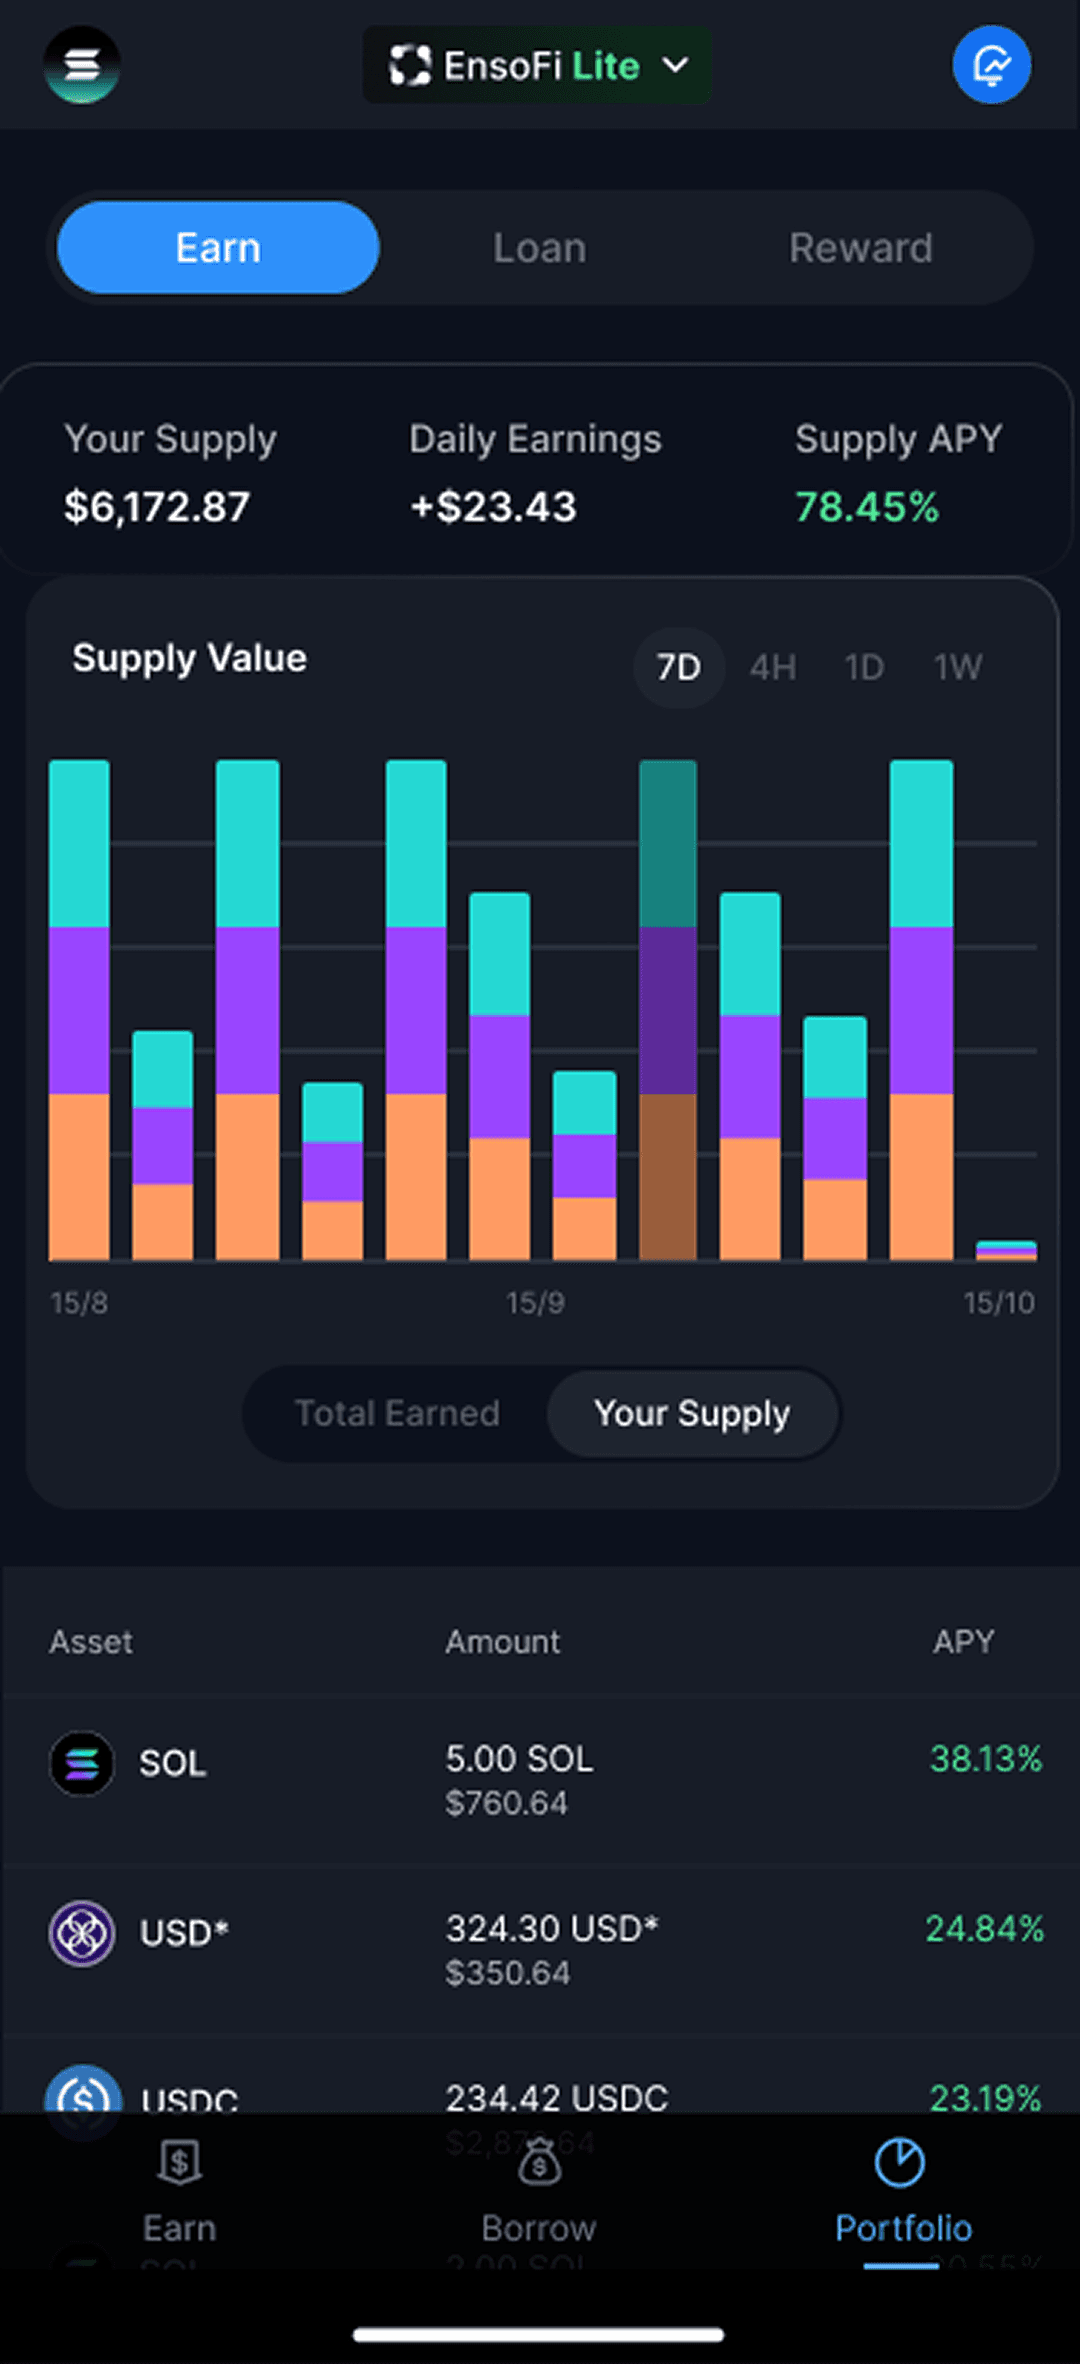The width and height of the screenshot is (1080, 2364).
Task: Toggle chart to Total Earned
Action: click(x=397, y=1413)
